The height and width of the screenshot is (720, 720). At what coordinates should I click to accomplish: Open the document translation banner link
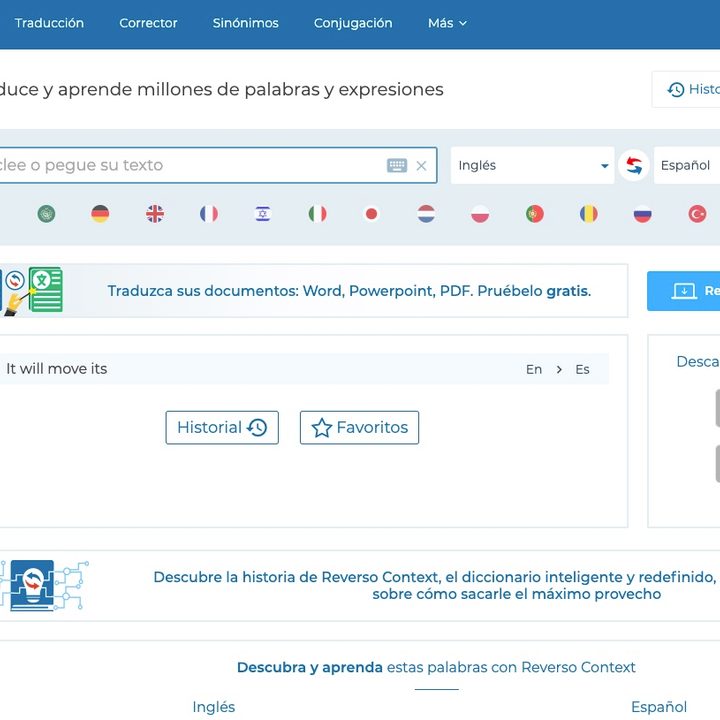[x=349, y=292]
